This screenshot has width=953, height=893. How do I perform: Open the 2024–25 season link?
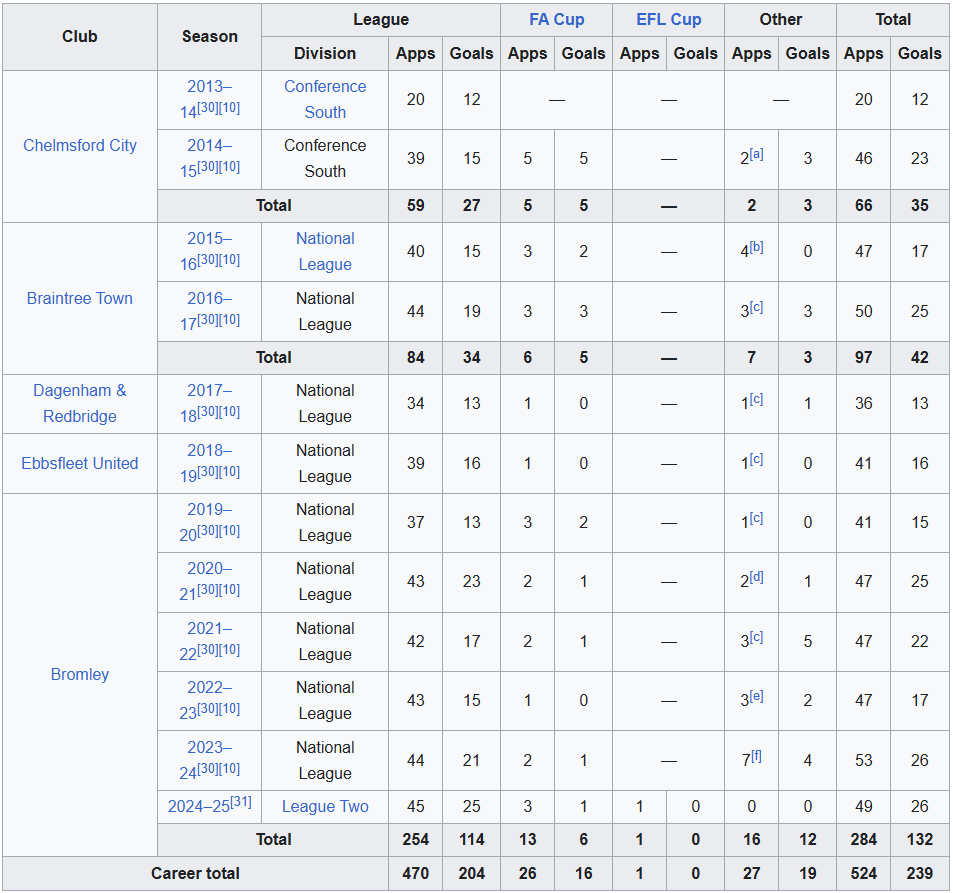pos(199,807)
